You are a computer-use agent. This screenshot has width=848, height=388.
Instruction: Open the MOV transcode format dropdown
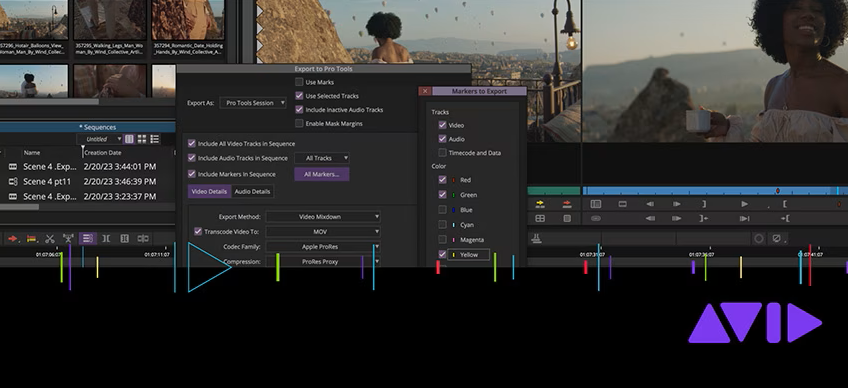point(323,232)
